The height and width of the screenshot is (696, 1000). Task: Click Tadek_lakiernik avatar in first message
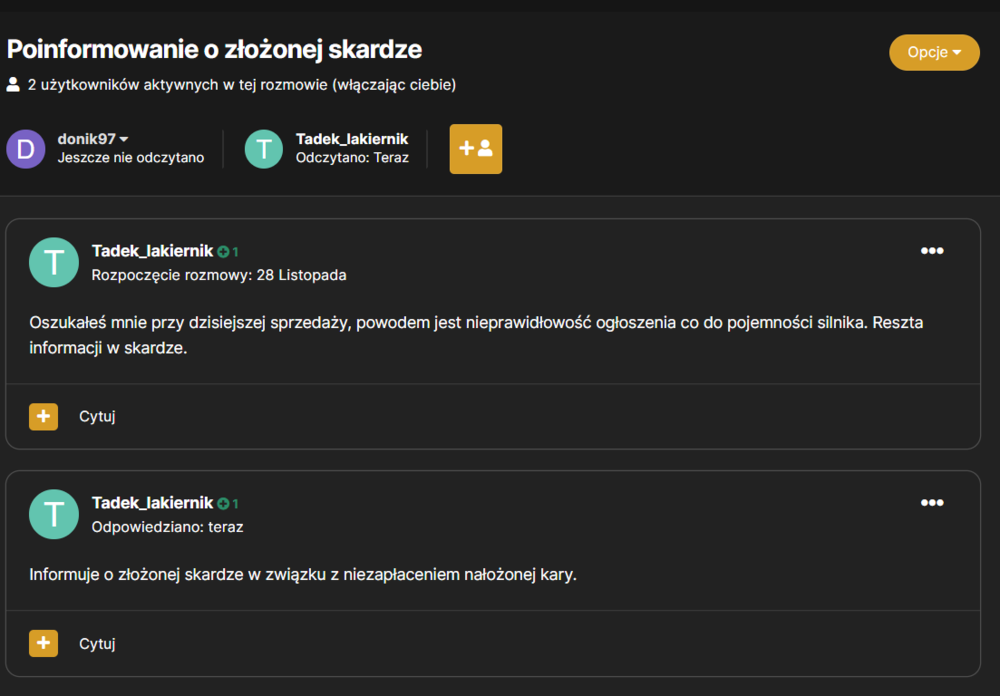(x=54, y=262)
